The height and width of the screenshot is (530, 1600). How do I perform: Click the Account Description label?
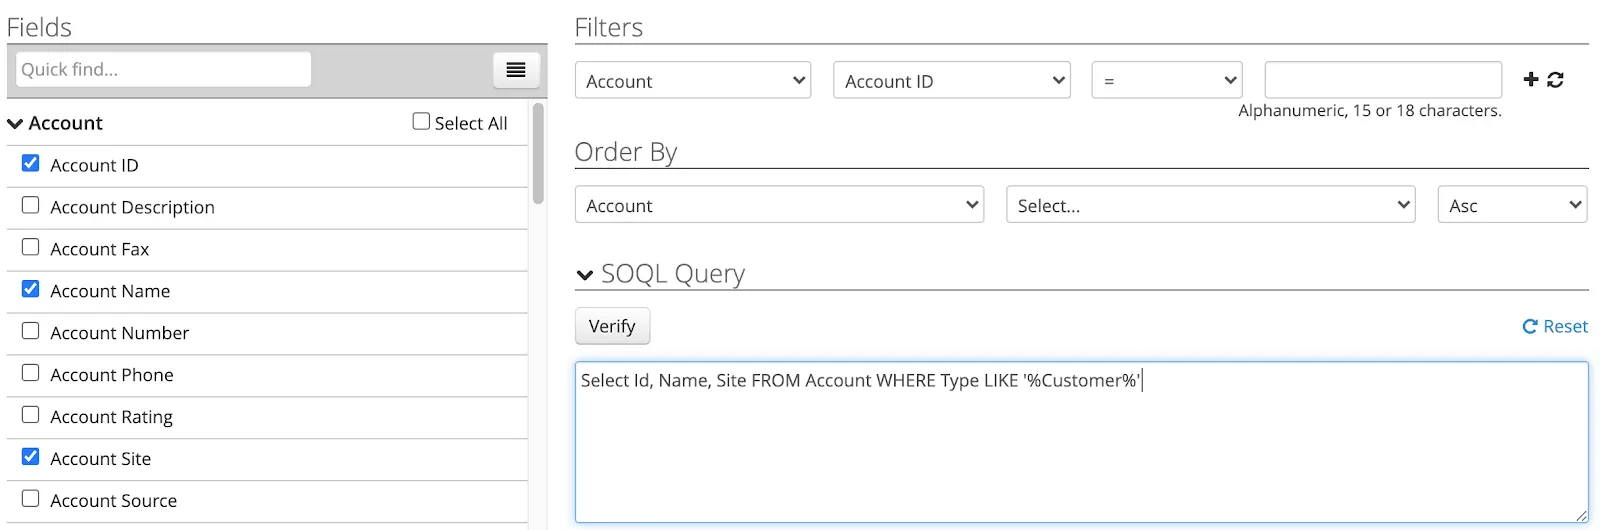(x=132, y=207)
